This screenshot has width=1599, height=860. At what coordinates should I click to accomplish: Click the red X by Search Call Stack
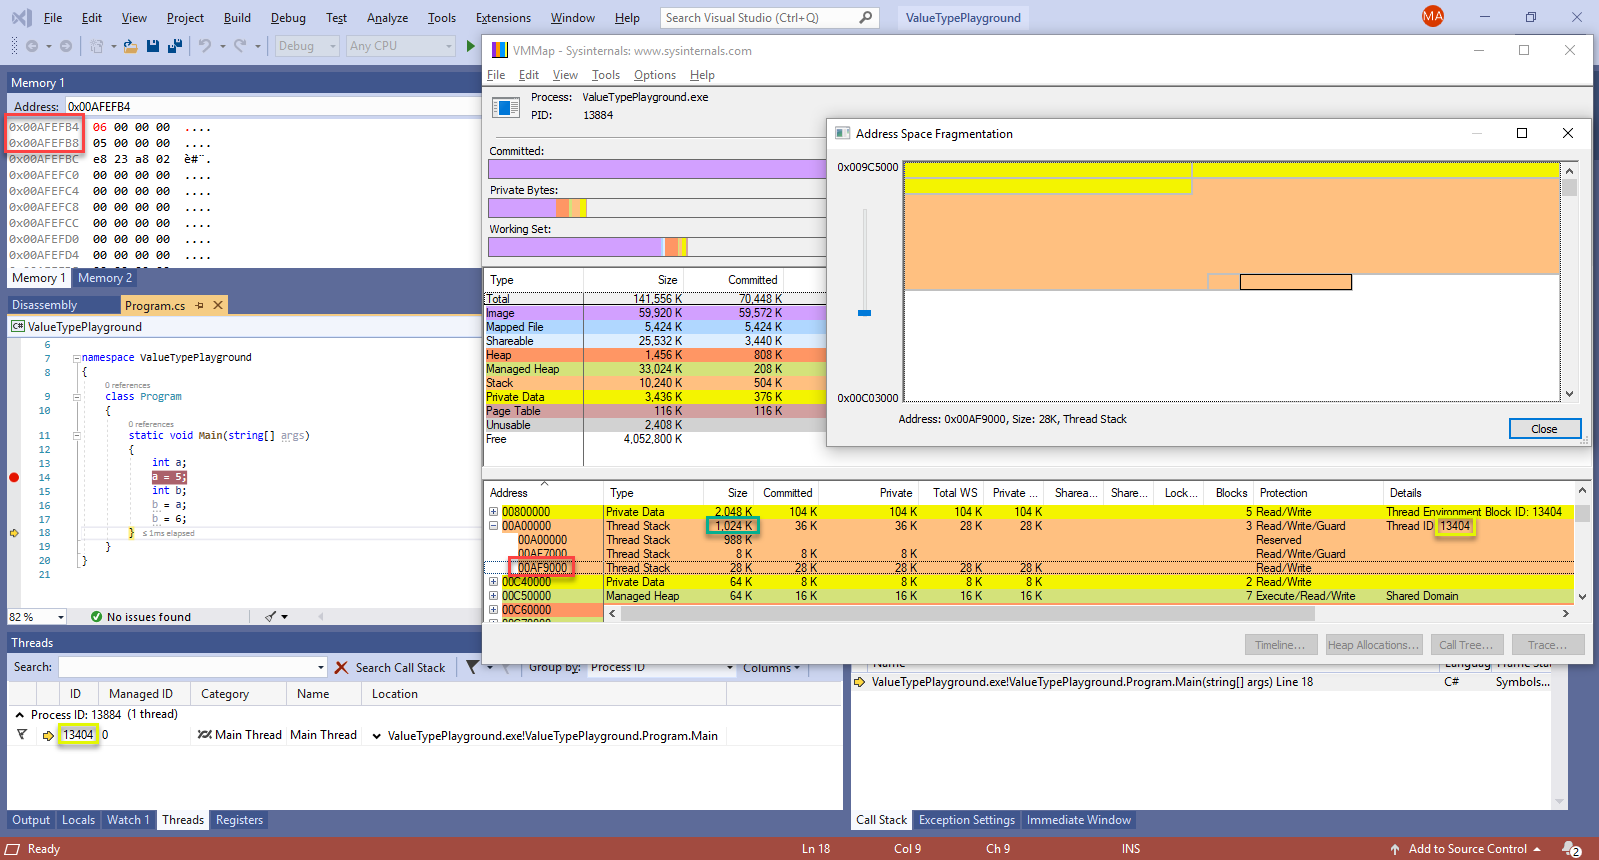(x=341, y=667)
